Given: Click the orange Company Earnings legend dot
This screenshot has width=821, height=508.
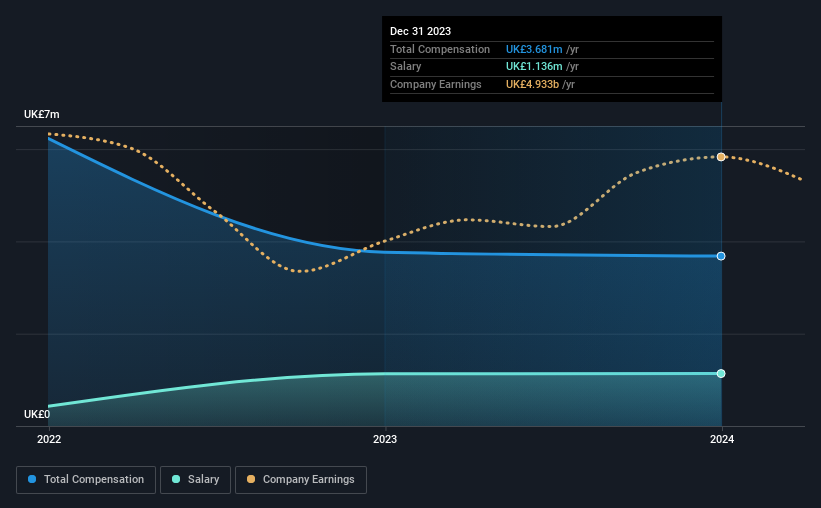Looking at the screenshot, I should click(251, 479).
